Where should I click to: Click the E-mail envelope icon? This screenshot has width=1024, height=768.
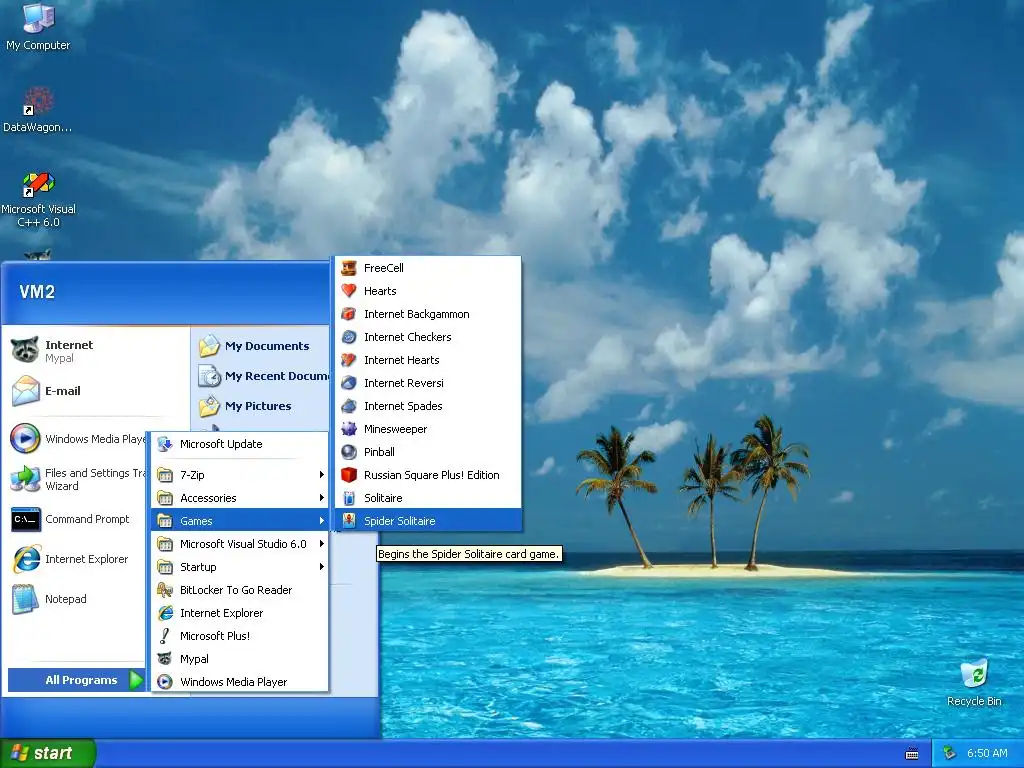[25, 391]
